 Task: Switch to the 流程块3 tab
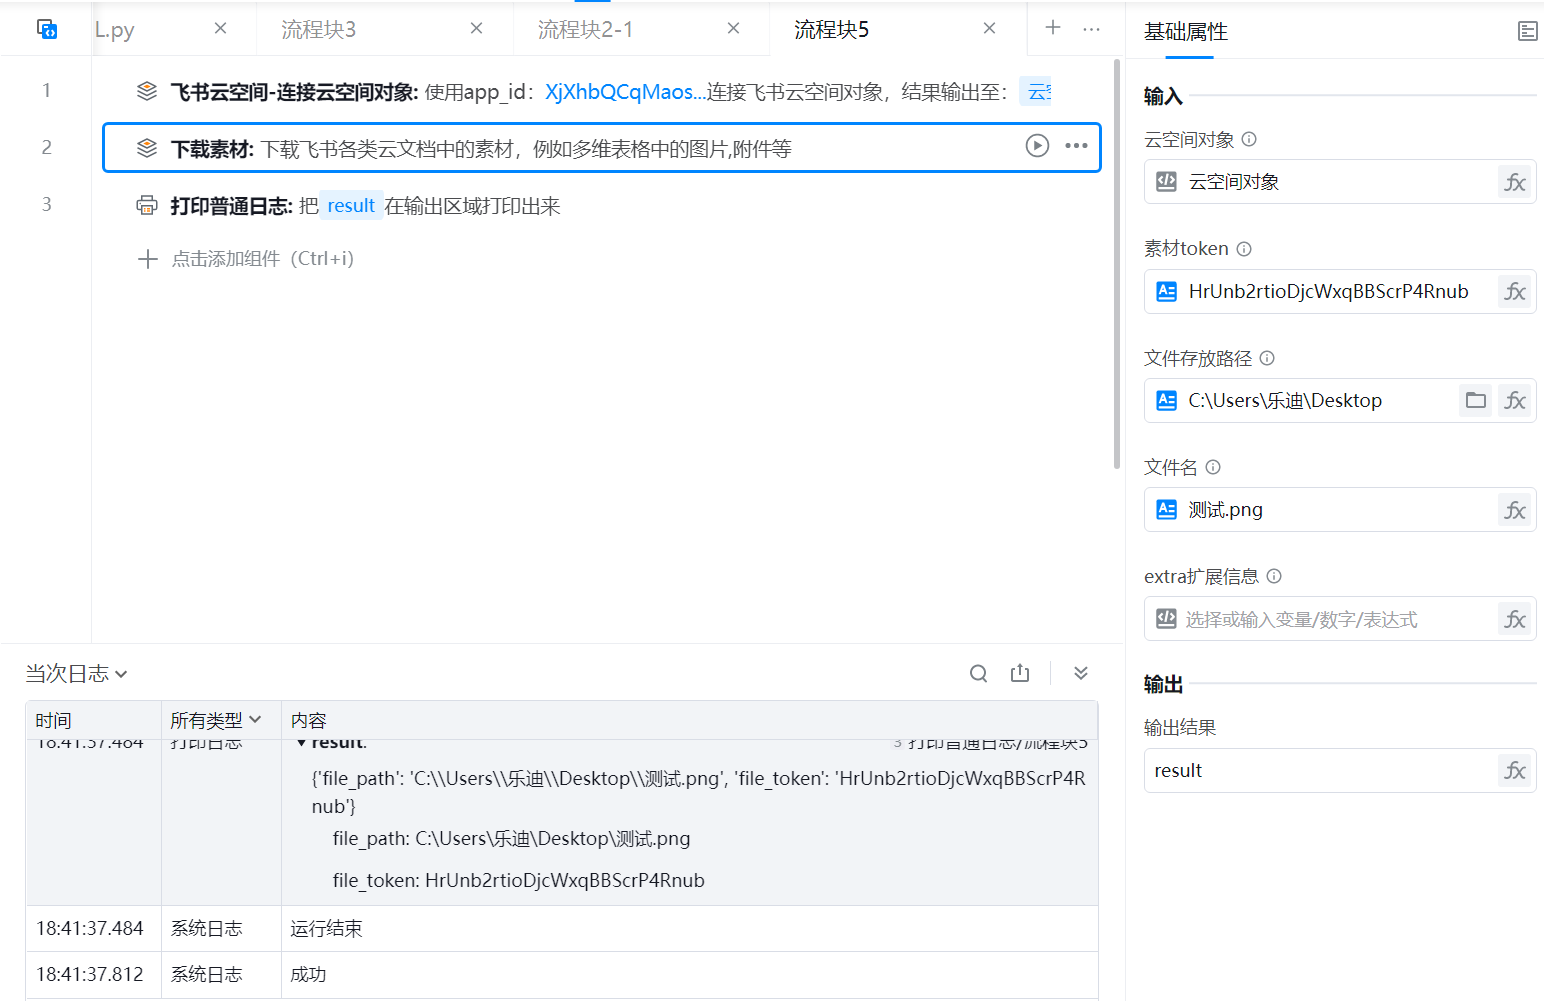(x=319, y=30)
